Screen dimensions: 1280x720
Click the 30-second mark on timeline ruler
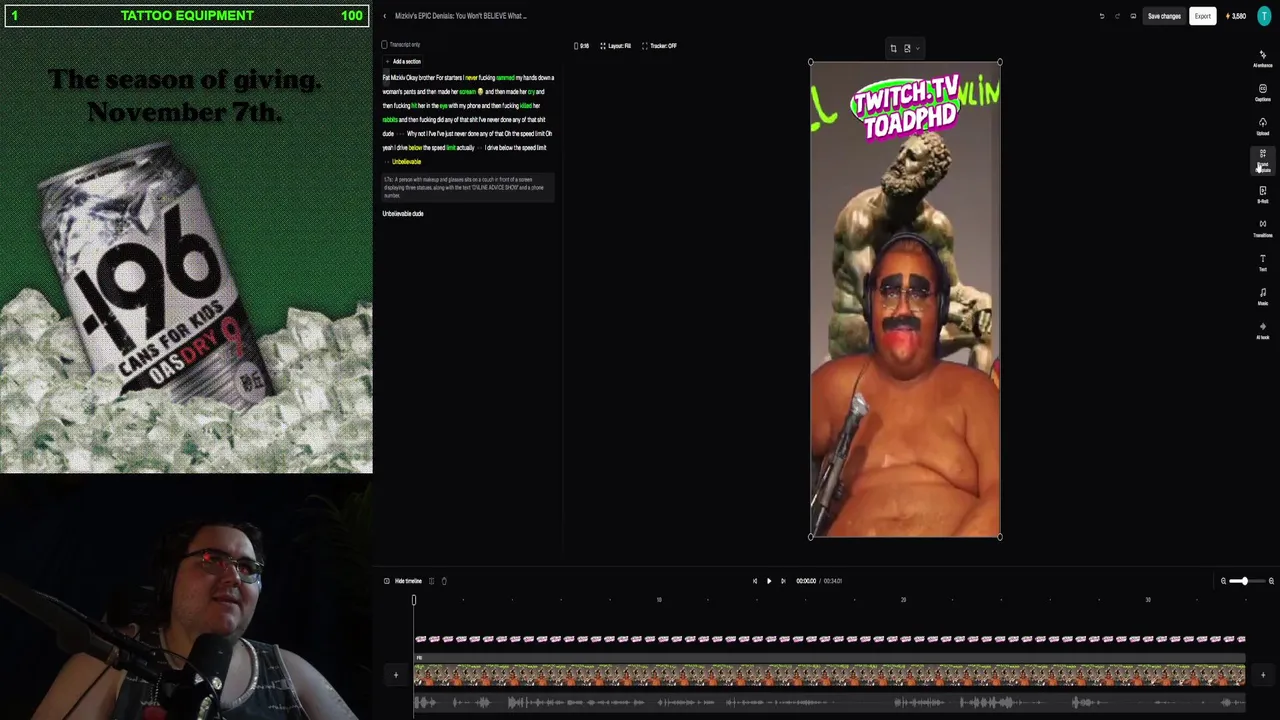coord(1148,600)
